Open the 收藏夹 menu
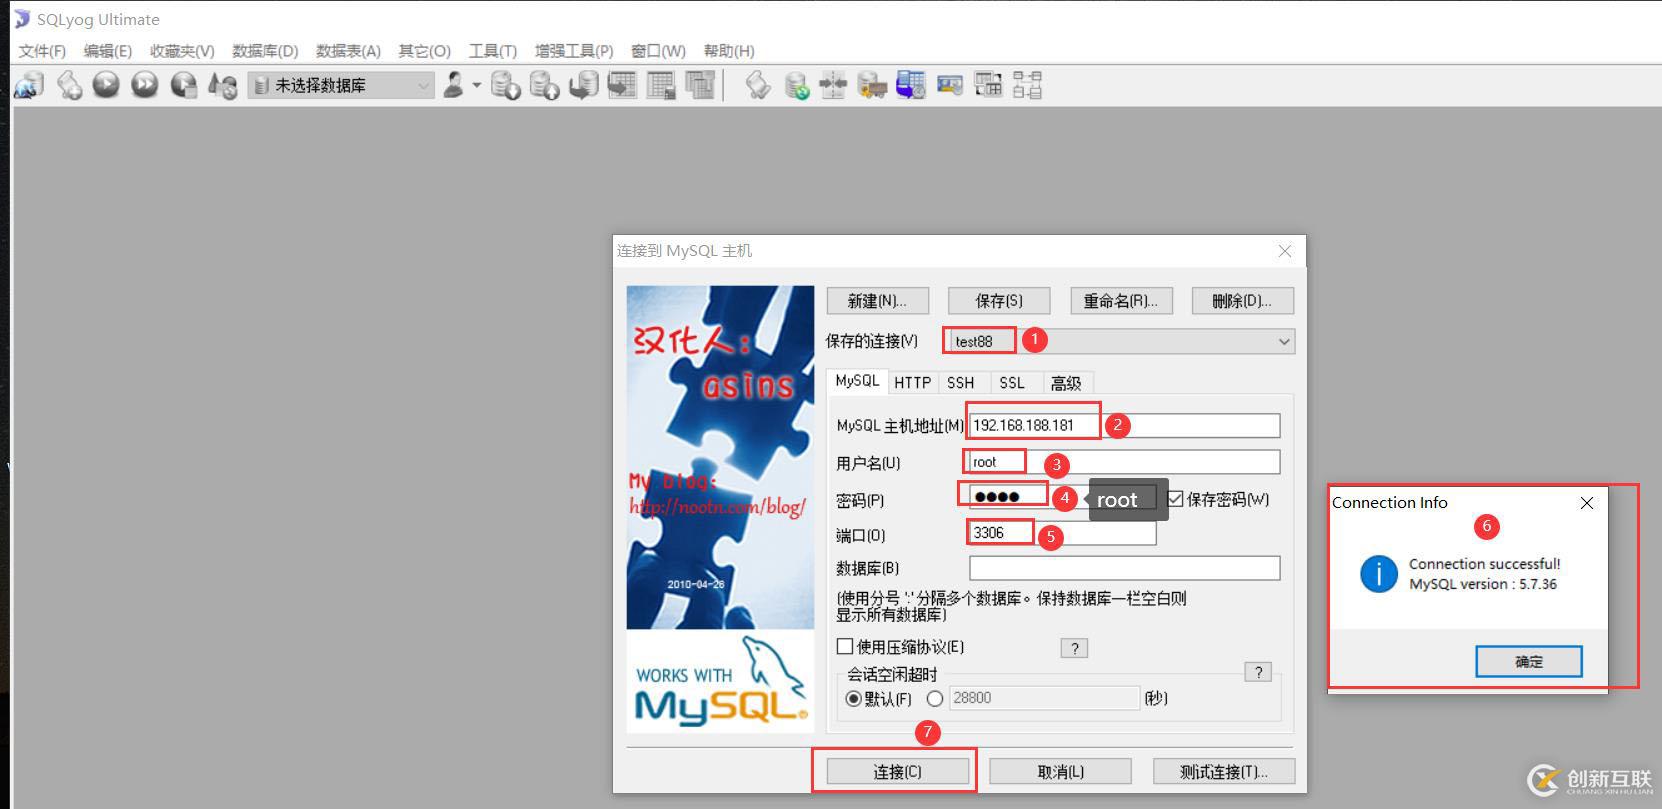The image size is (1662, 809). [182, 51]
